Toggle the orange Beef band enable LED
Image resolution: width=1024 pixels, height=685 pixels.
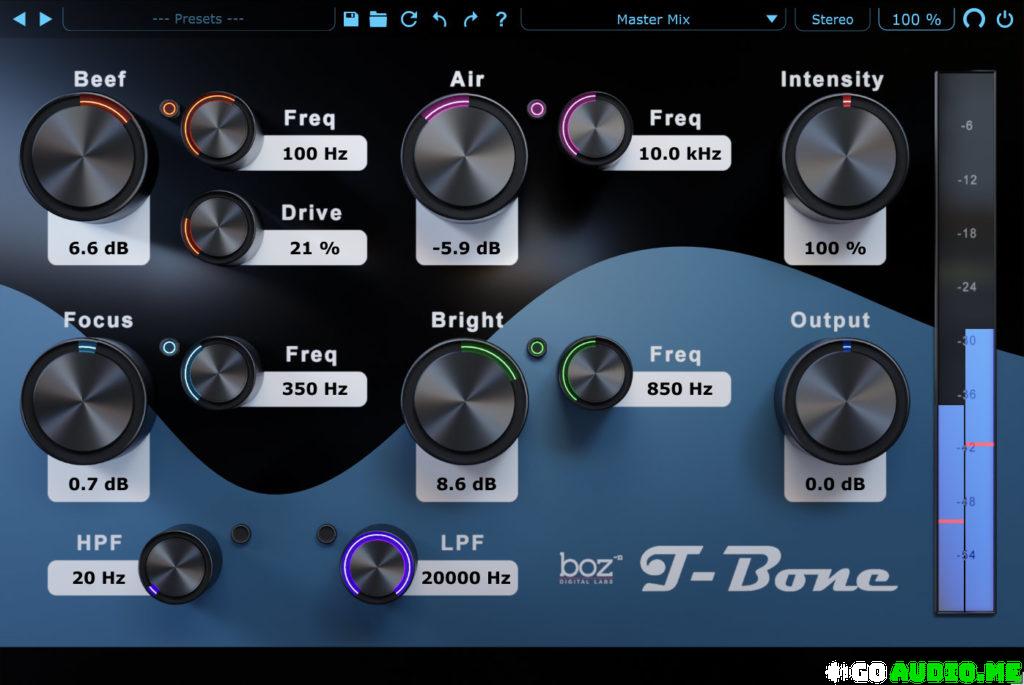[169, 108]
